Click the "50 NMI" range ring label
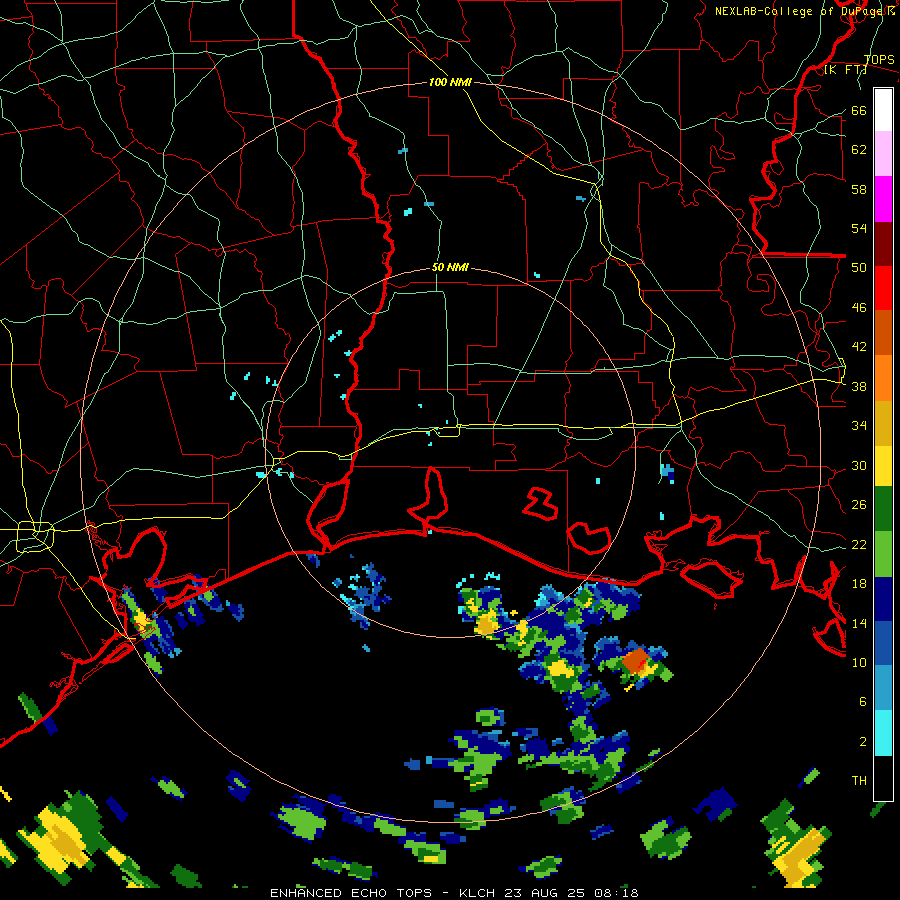 coord(450,267)
